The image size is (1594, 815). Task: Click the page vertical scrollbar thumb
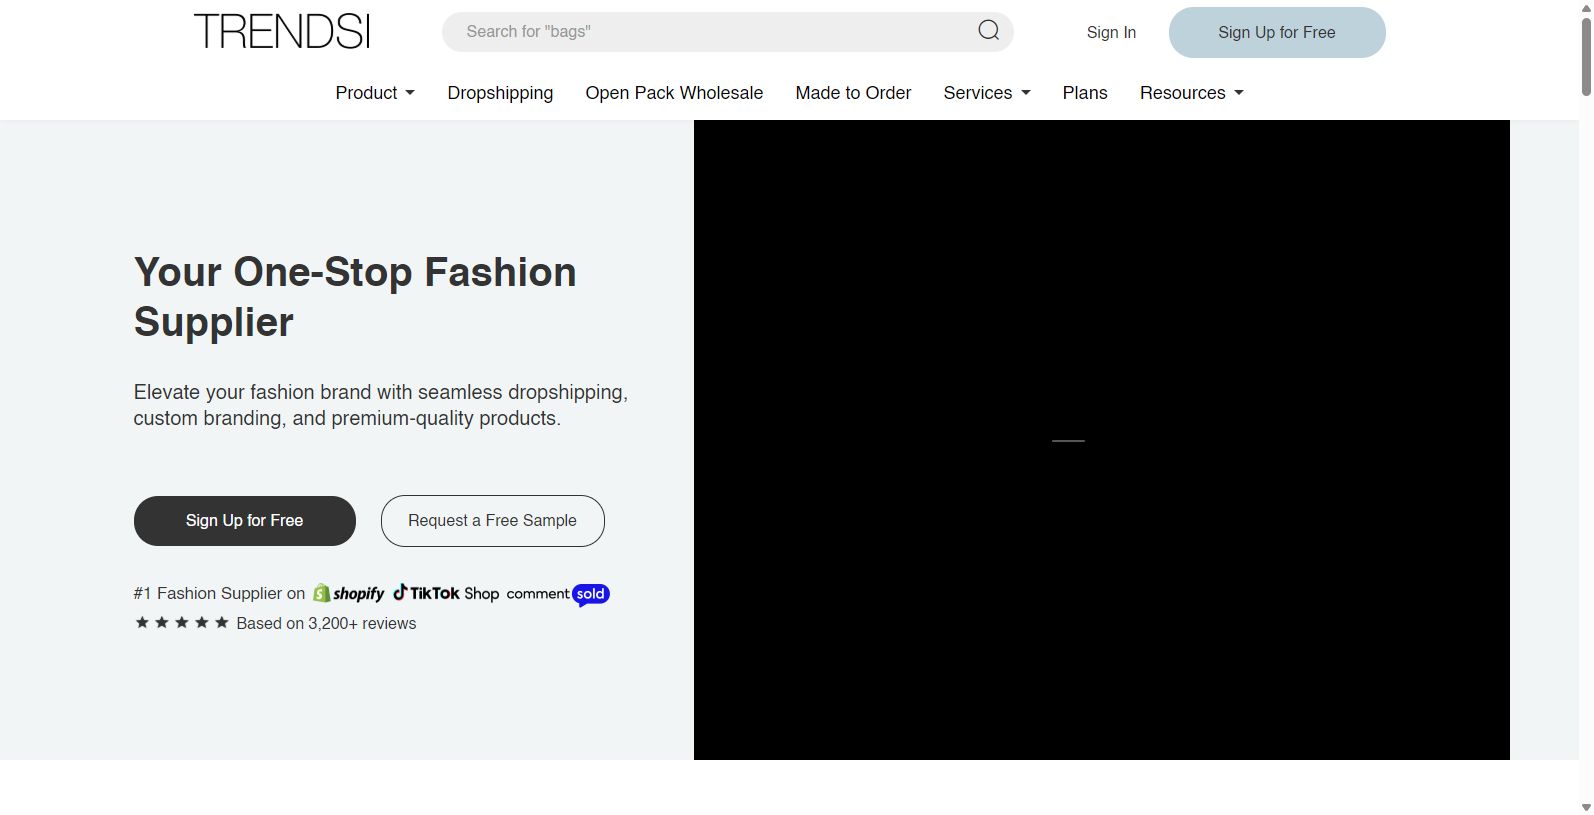click(x=1586, y=56)
